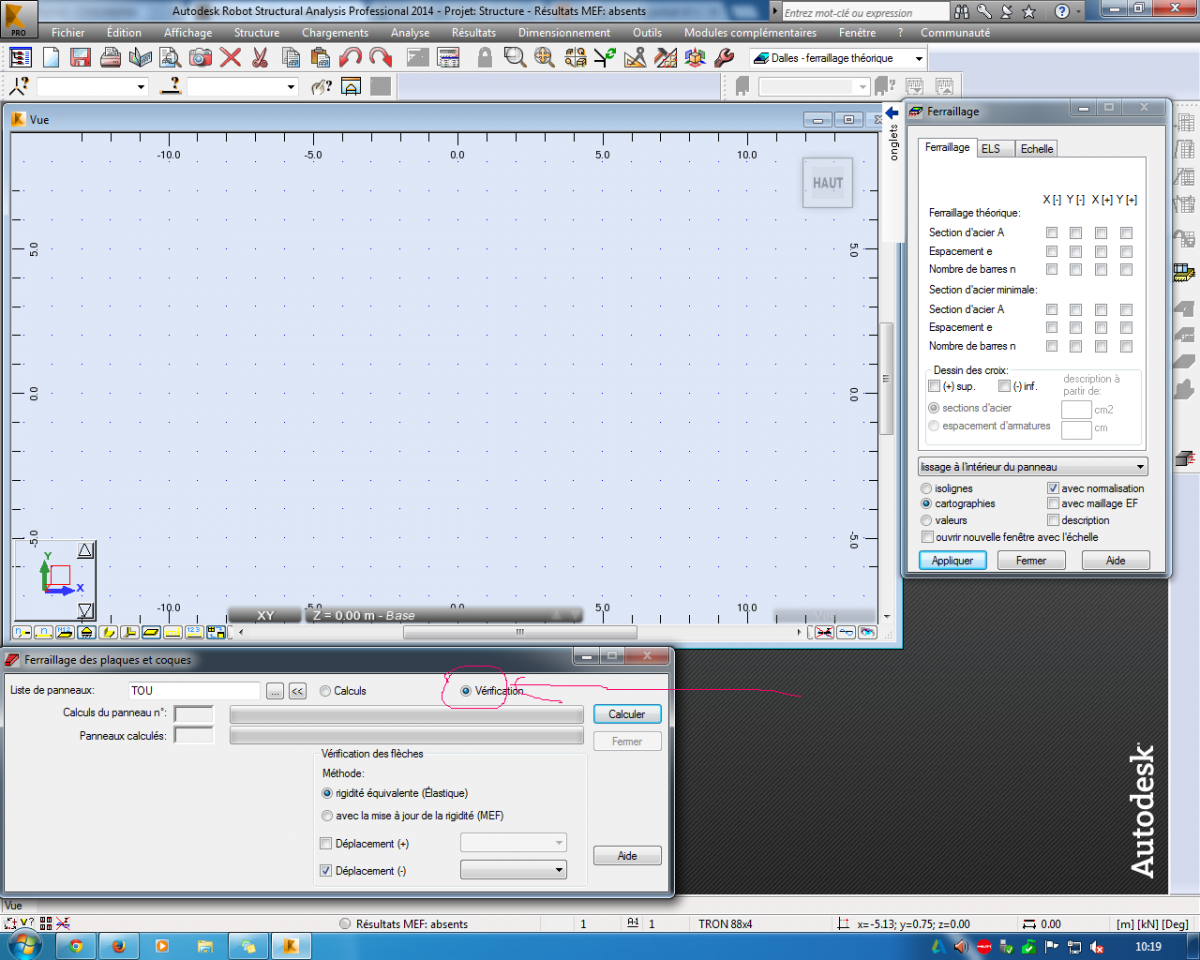Click the blue arrow above the onglets strip
The height and width of the screenshot is (960, 1200).
[892, 113]
